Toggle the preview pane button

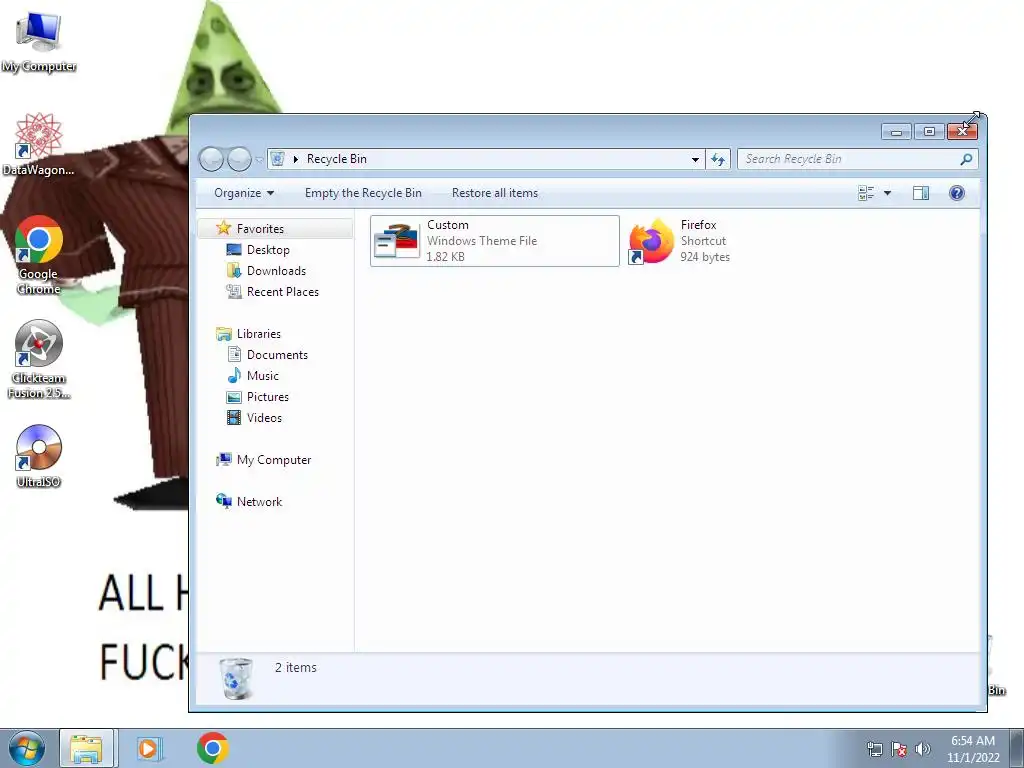(x=921, y=193)
